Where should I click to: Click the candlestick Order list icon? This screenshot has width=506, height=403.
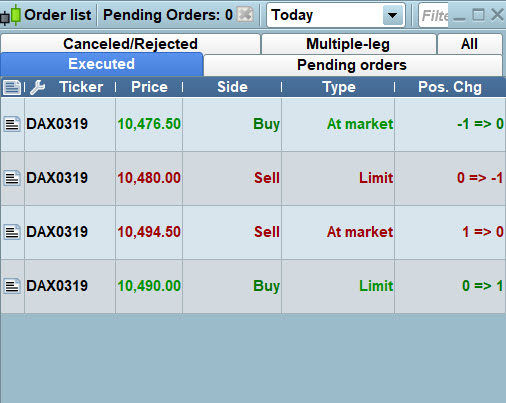(x=10, y=15)
